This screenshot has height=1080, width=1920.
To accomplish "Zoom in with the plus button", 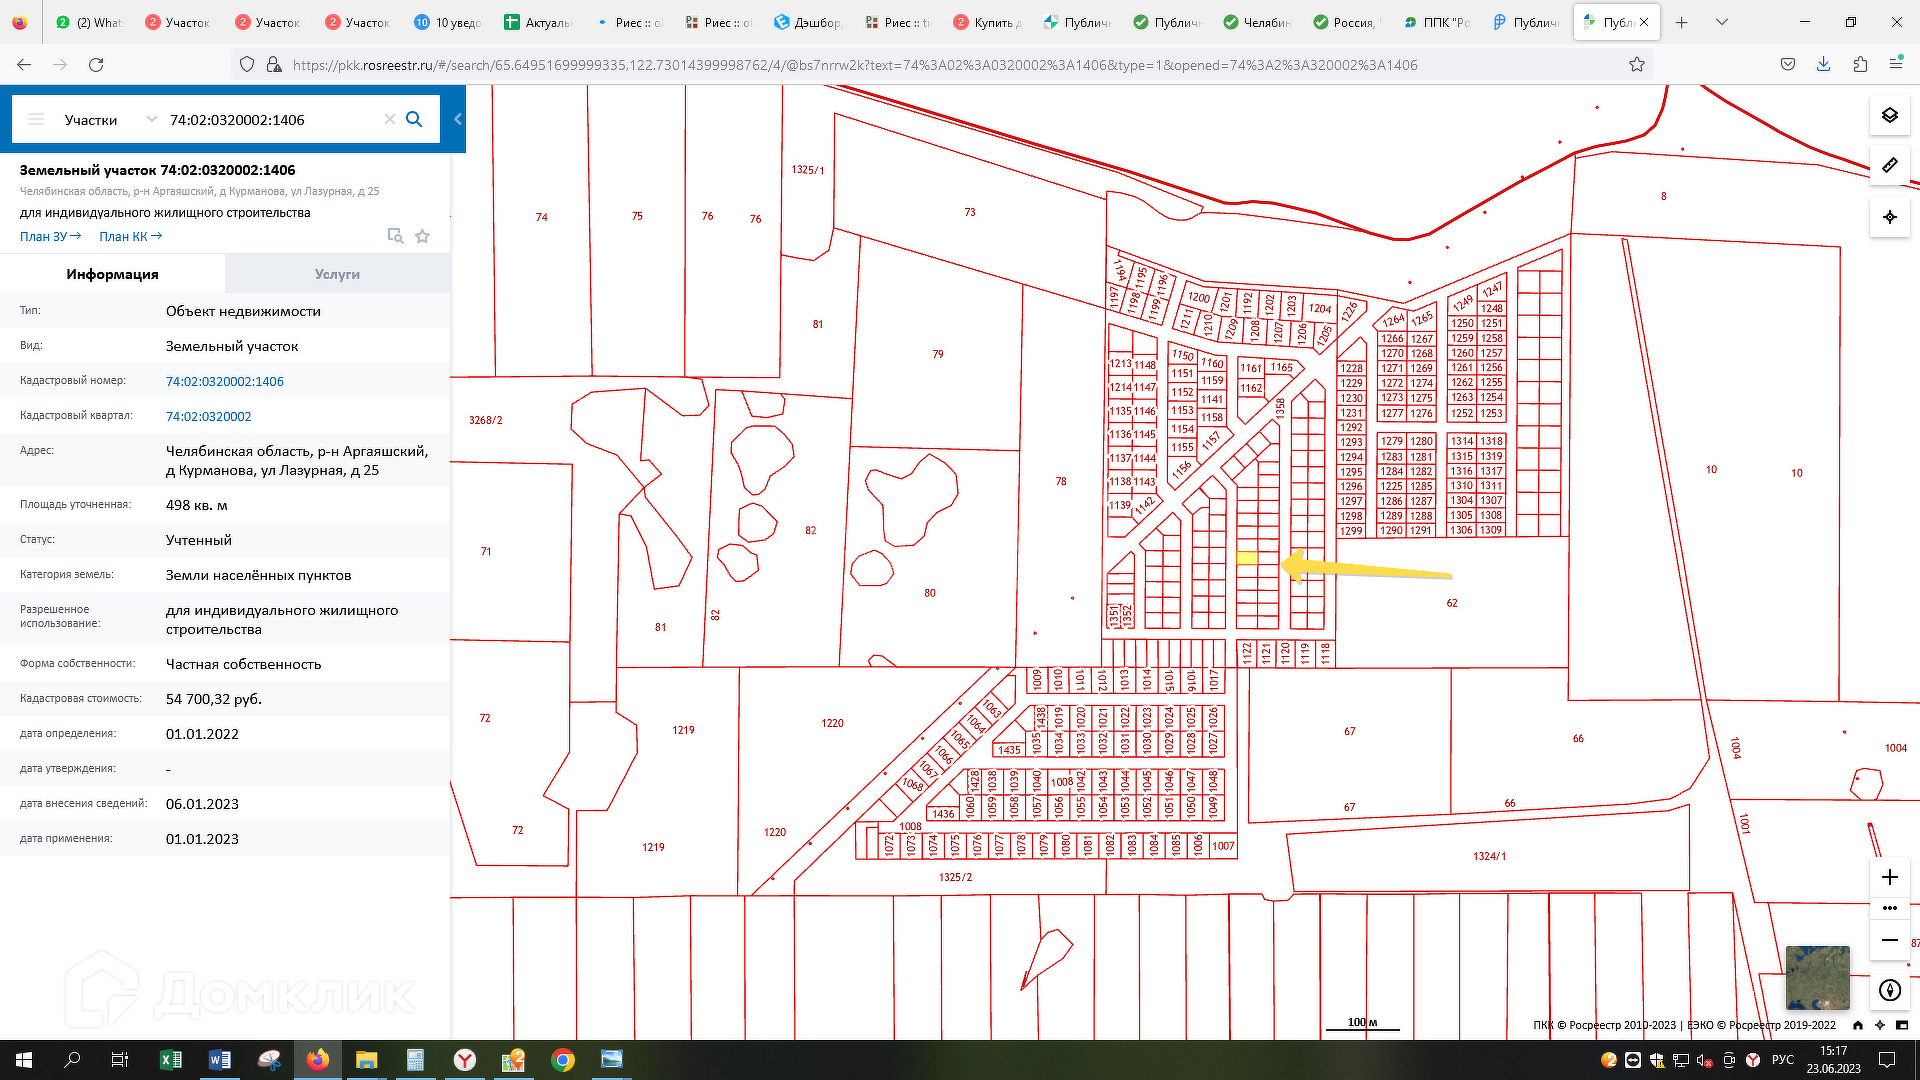I will [x=1889, y=877].
